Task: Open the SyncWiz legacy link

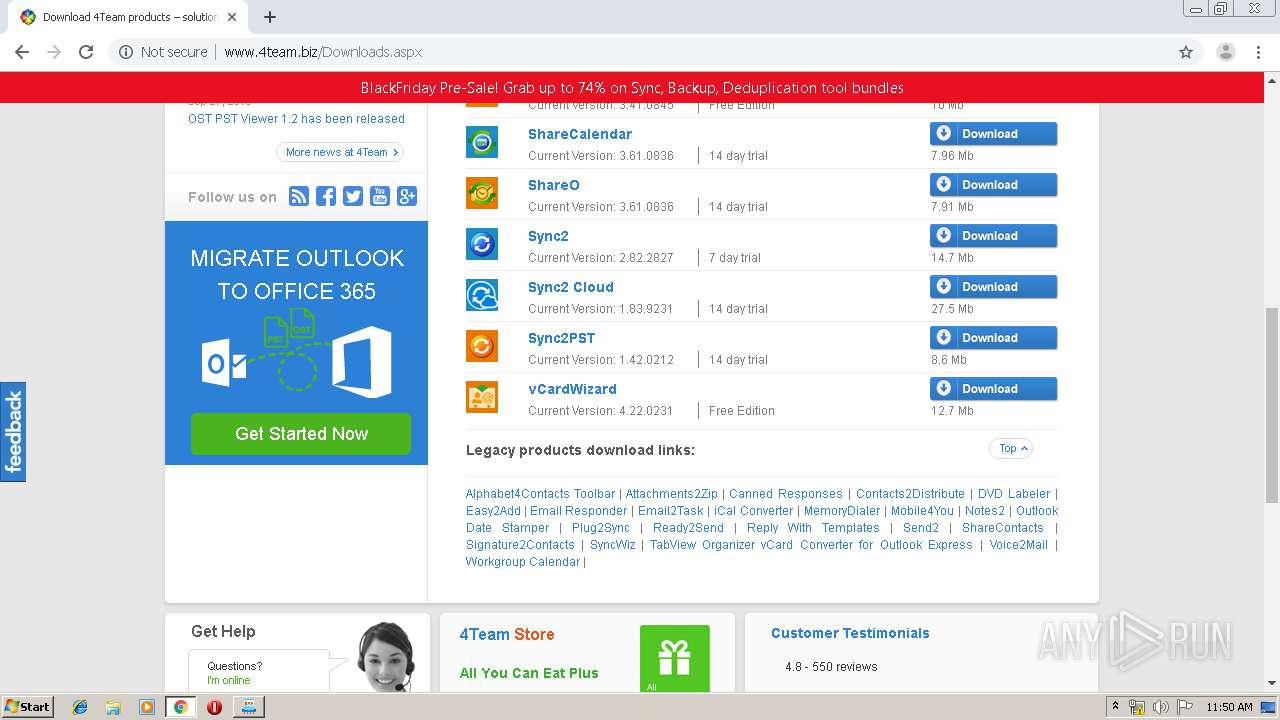Action: pos(612,545)
